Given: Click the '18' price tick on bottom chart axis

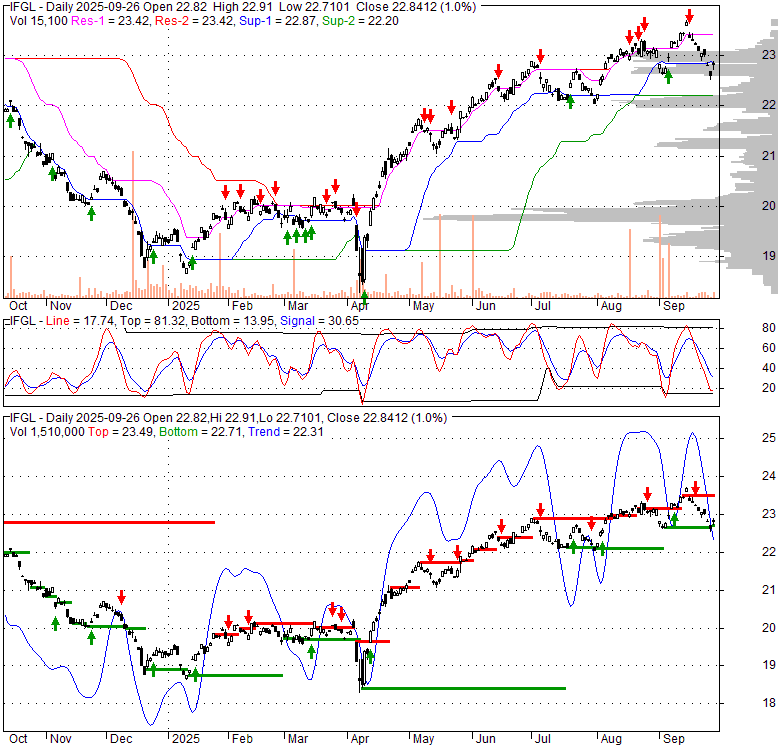Looking at the screenshot, I should [769, 703].
